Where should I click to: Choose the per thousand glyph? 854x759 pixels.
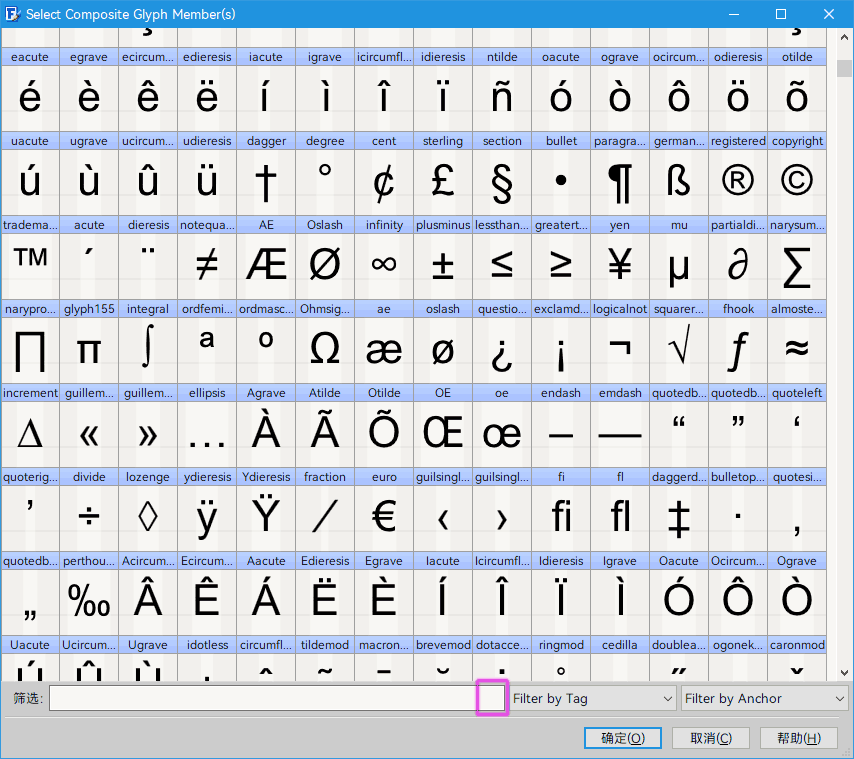89,602
